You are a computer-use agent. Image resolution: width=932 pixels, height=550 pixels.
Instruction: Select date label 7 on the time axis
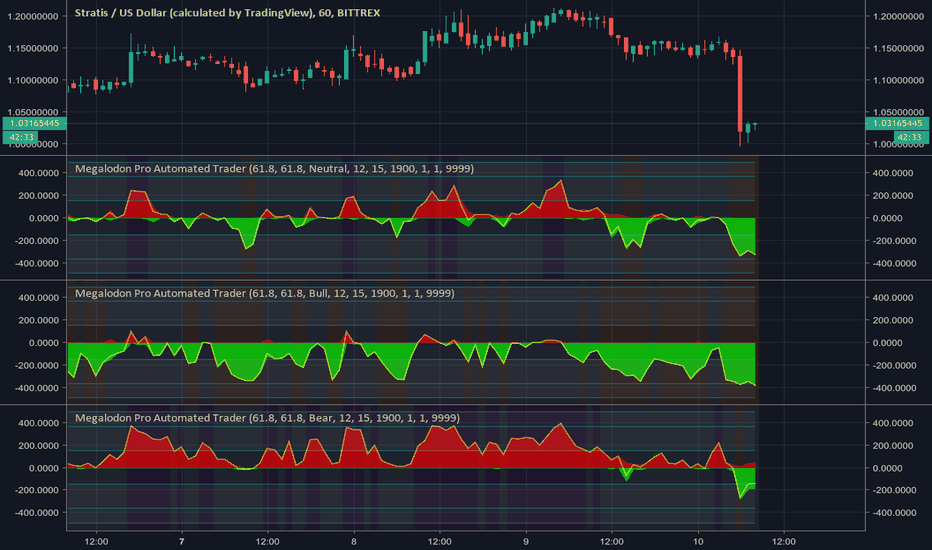click(x=181, y=542)
